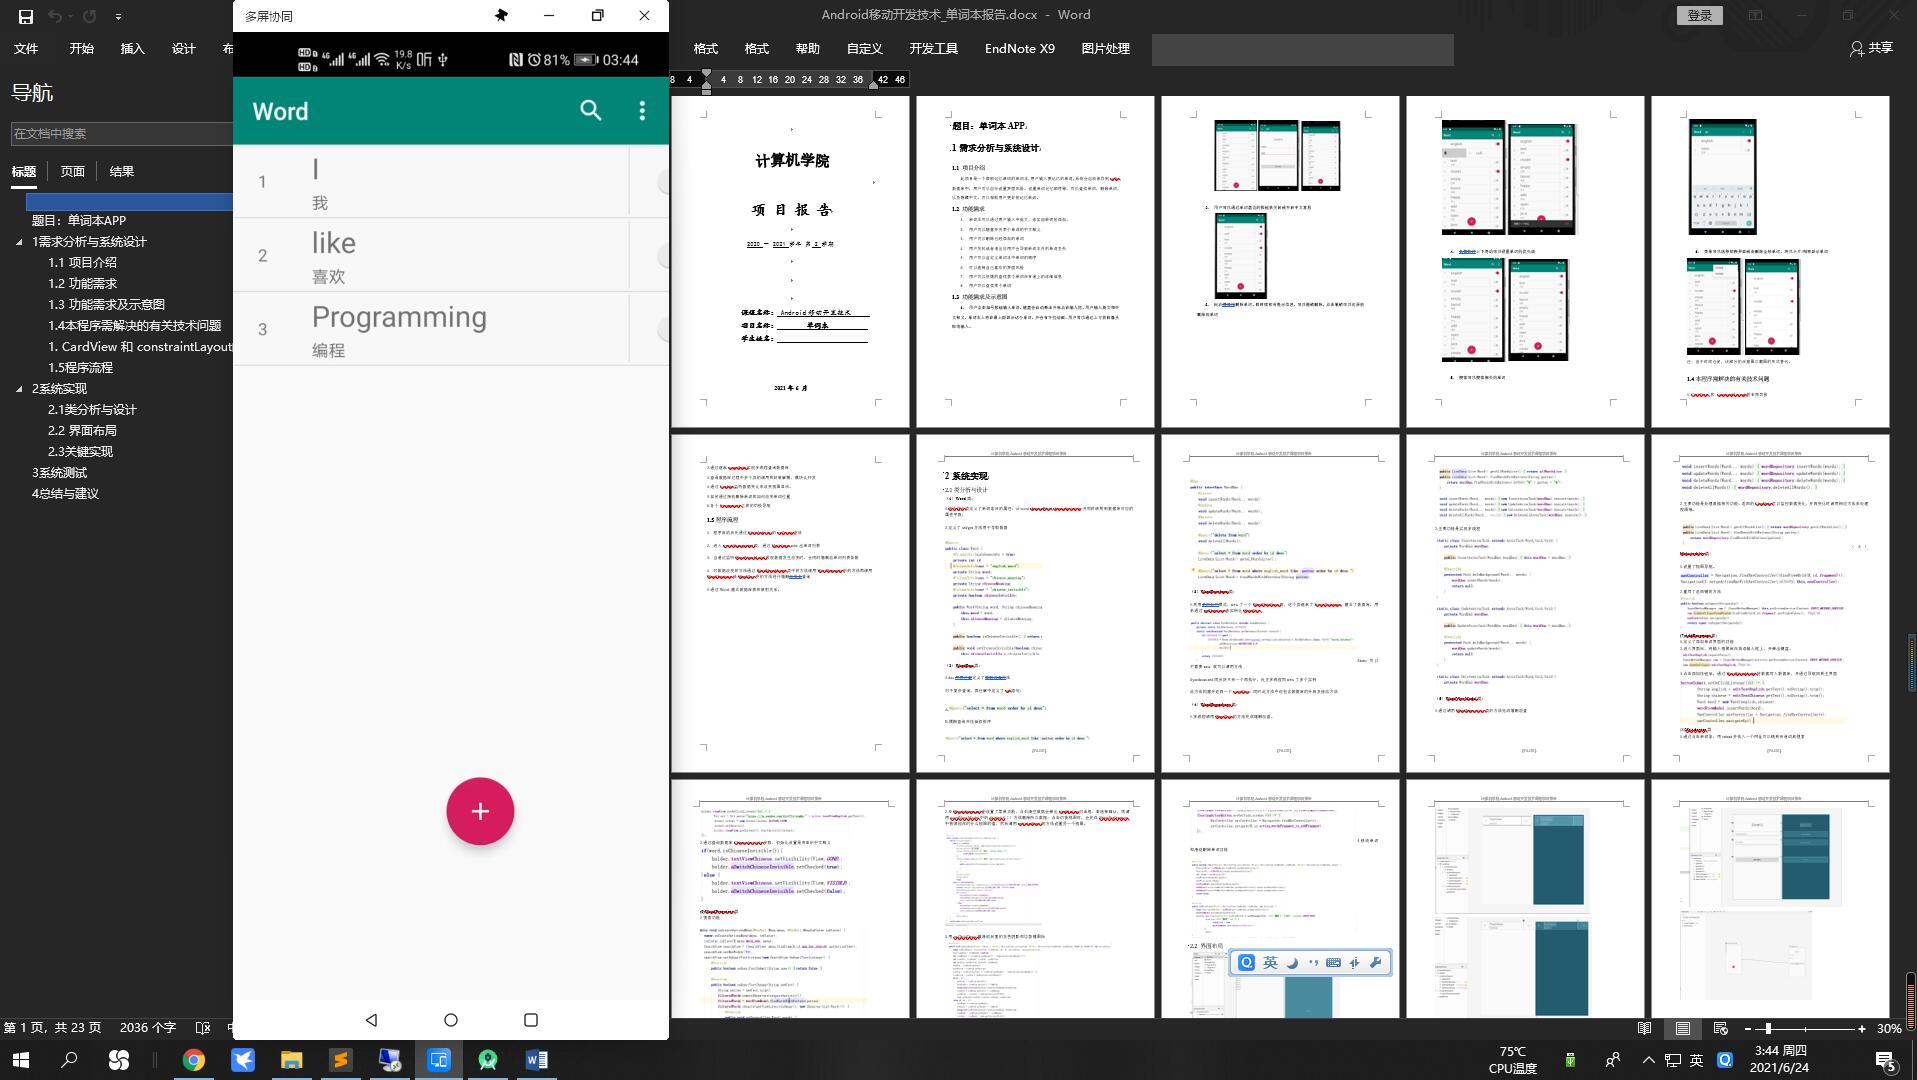The image size is (1917, 1080).
Task: Click the zoom out minus button
Action: [x=1748, y=1028]
